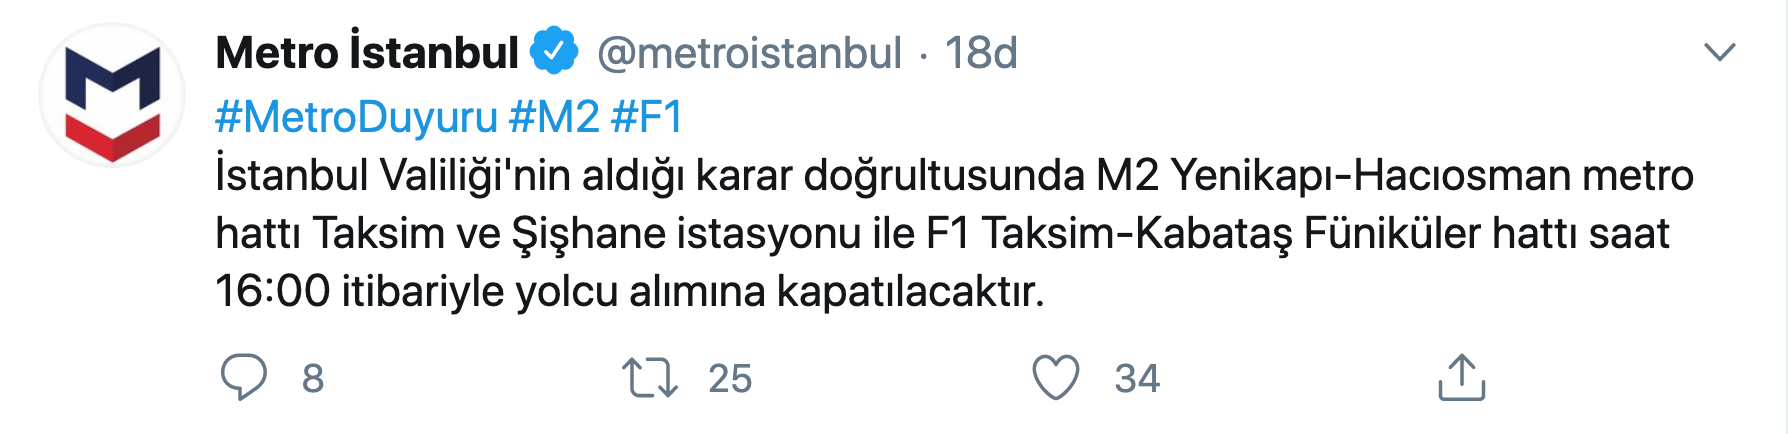Click the retweet count 25
The image size is (1788, 434).
[730, 379]
